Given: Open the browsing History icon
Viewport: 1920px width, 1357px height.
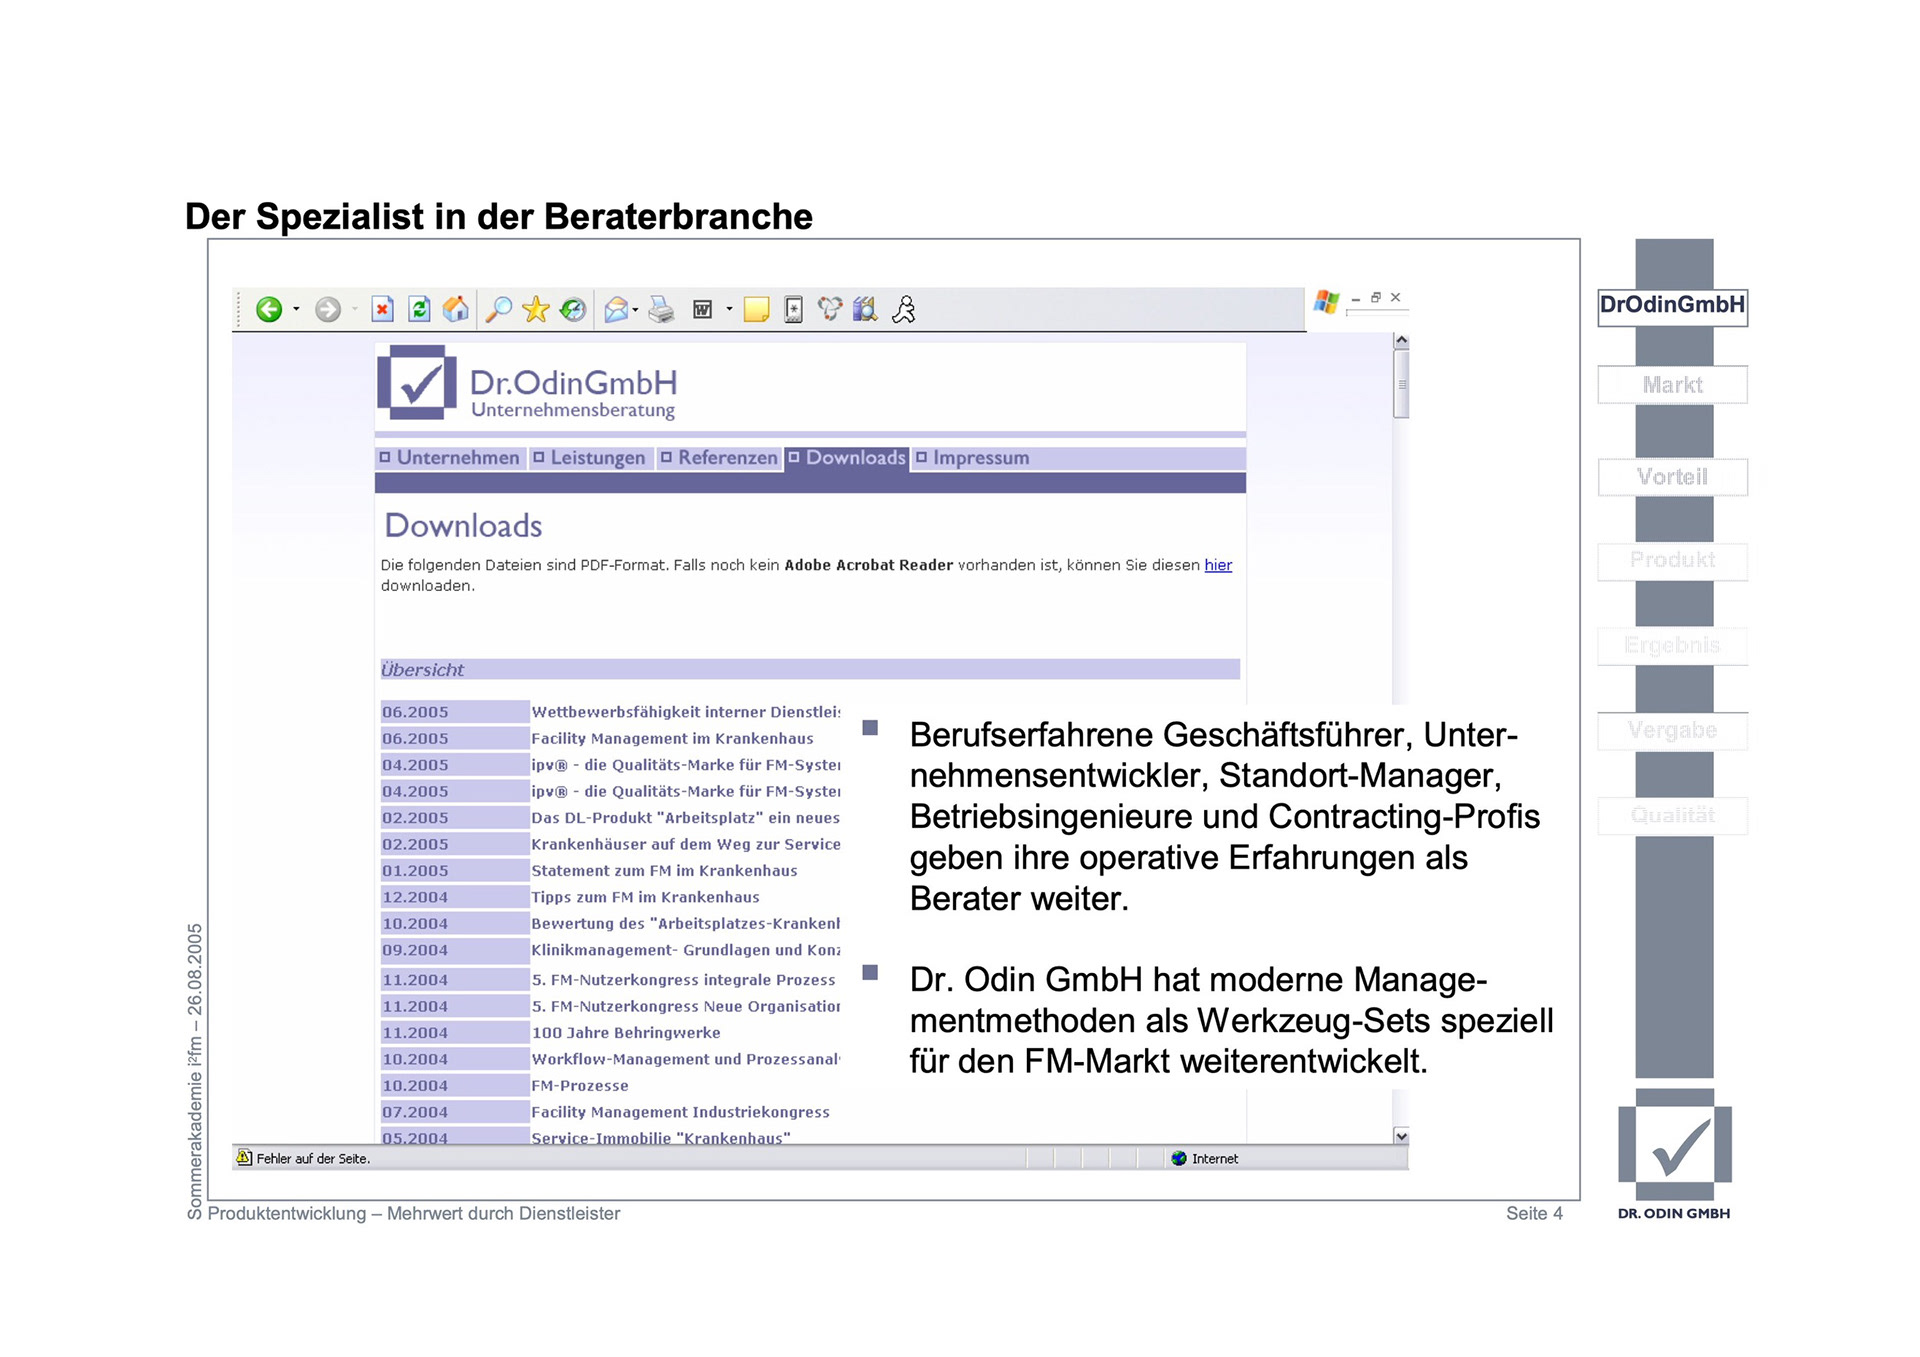Looking at the screenshot, I should [x=573, y=310].
